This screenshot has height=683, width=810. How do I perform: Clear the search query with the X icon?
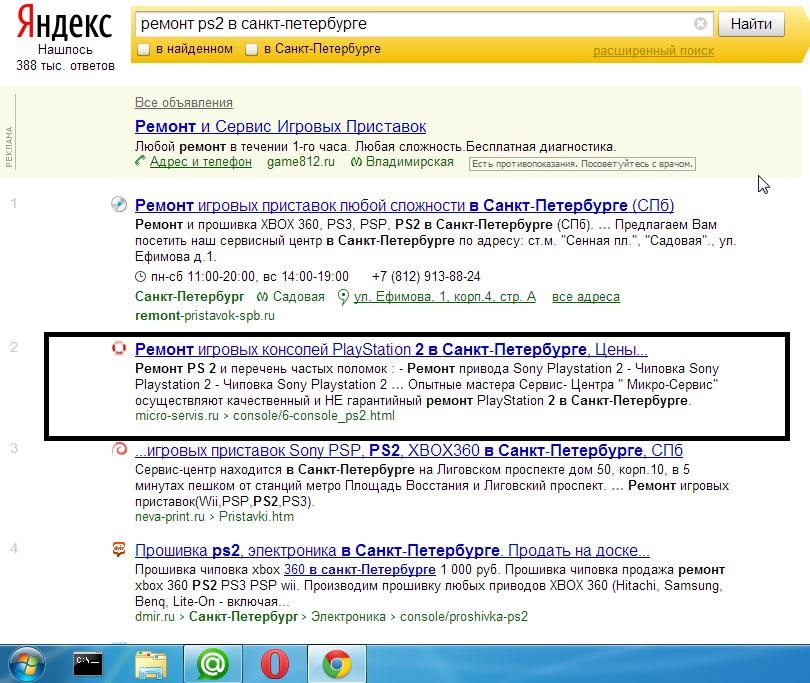(700, 23)
